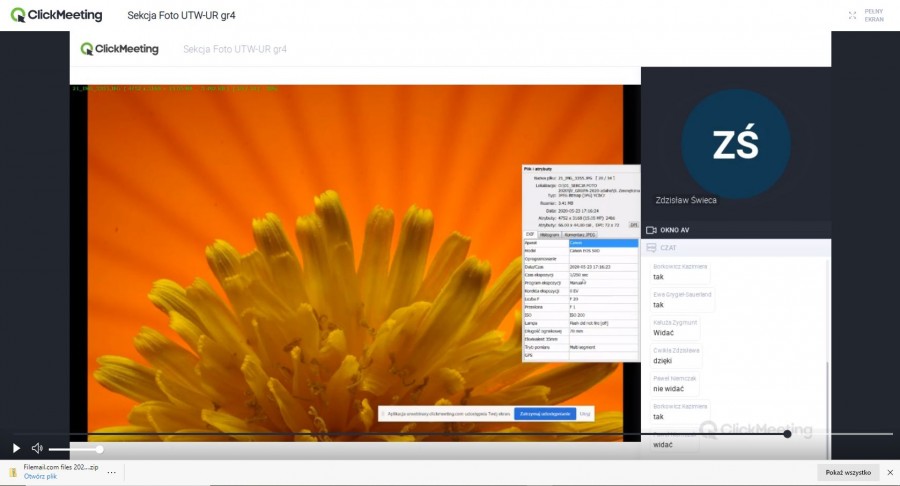Viewport: 900px width, 486px height.
Task: Click the ClickMeeting logo in top header
Action: [x=56, y=16]
